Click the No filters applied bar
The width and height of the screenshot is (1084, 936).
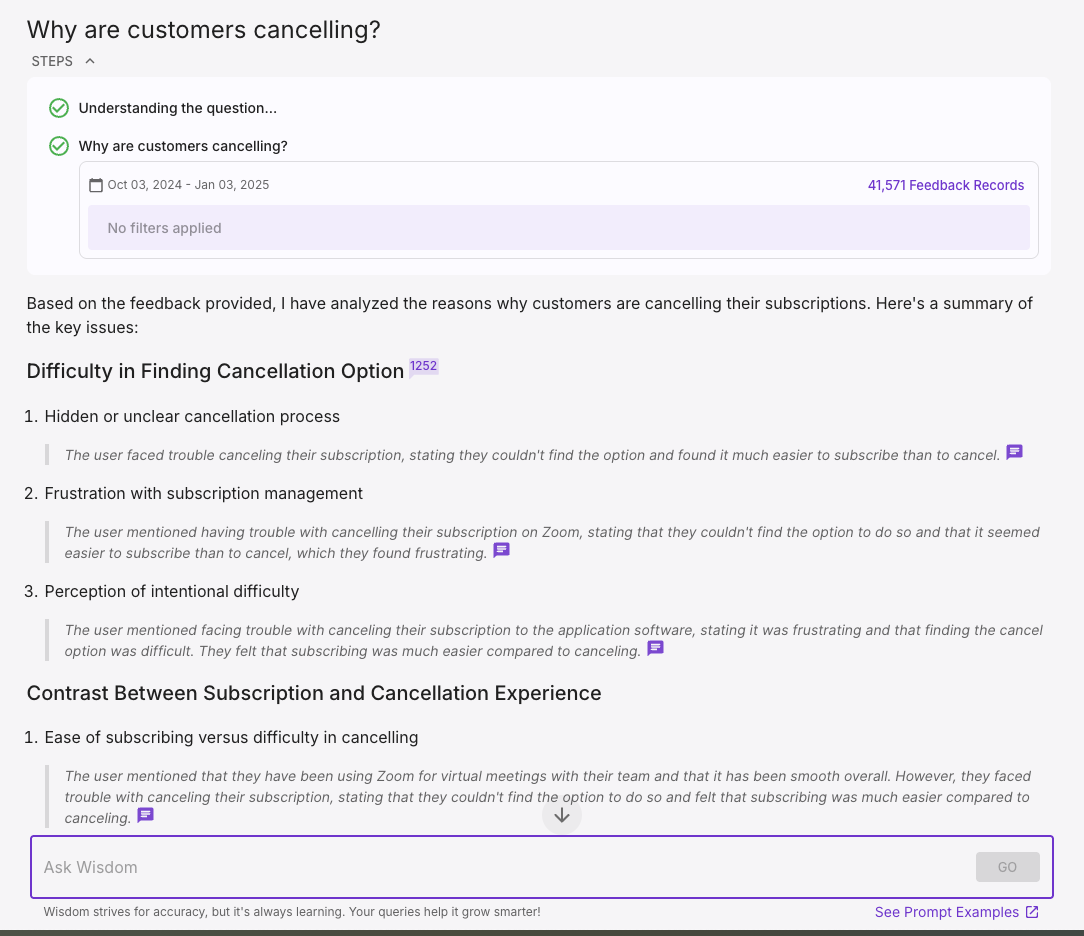[559, 228]
